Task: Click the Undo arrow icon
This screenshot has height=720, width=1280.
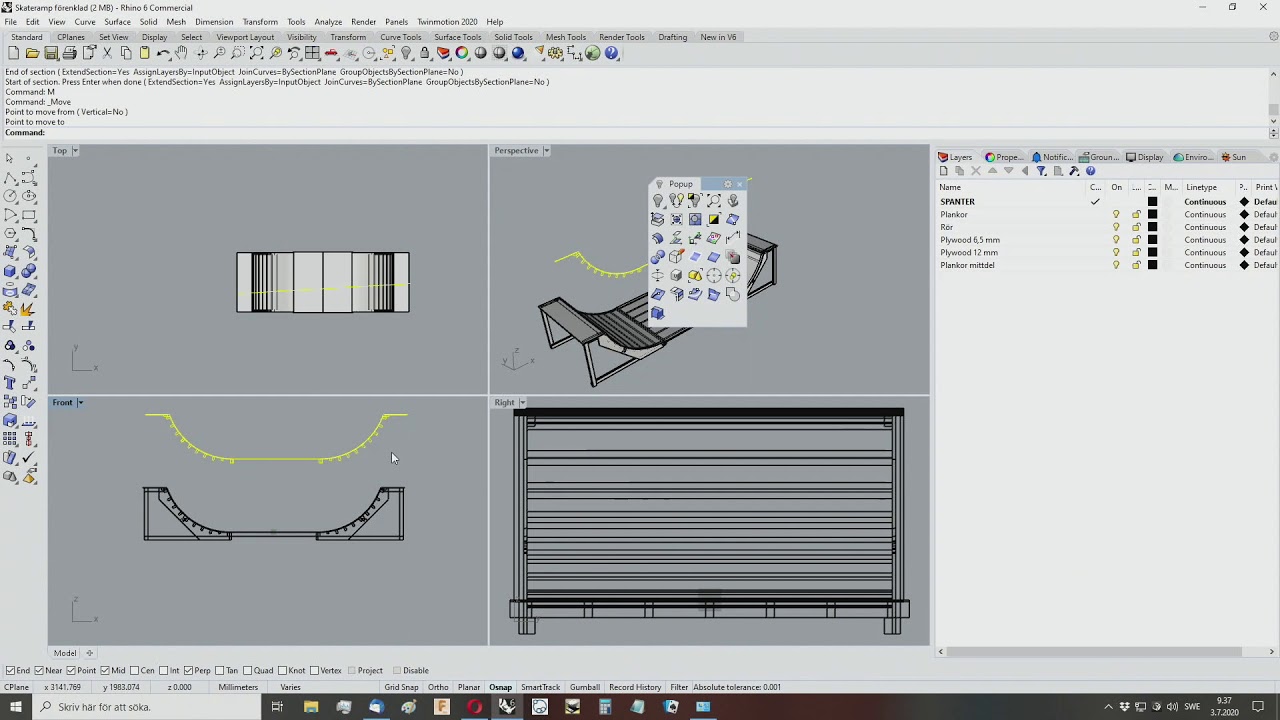Action: (x=162, y=53)
